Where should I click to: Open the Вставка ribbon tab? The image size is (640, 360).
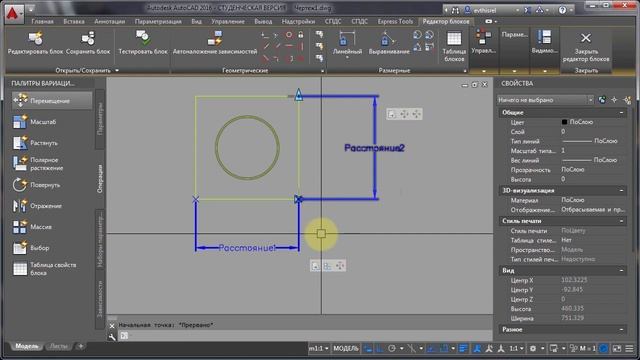tap(74, 21)
